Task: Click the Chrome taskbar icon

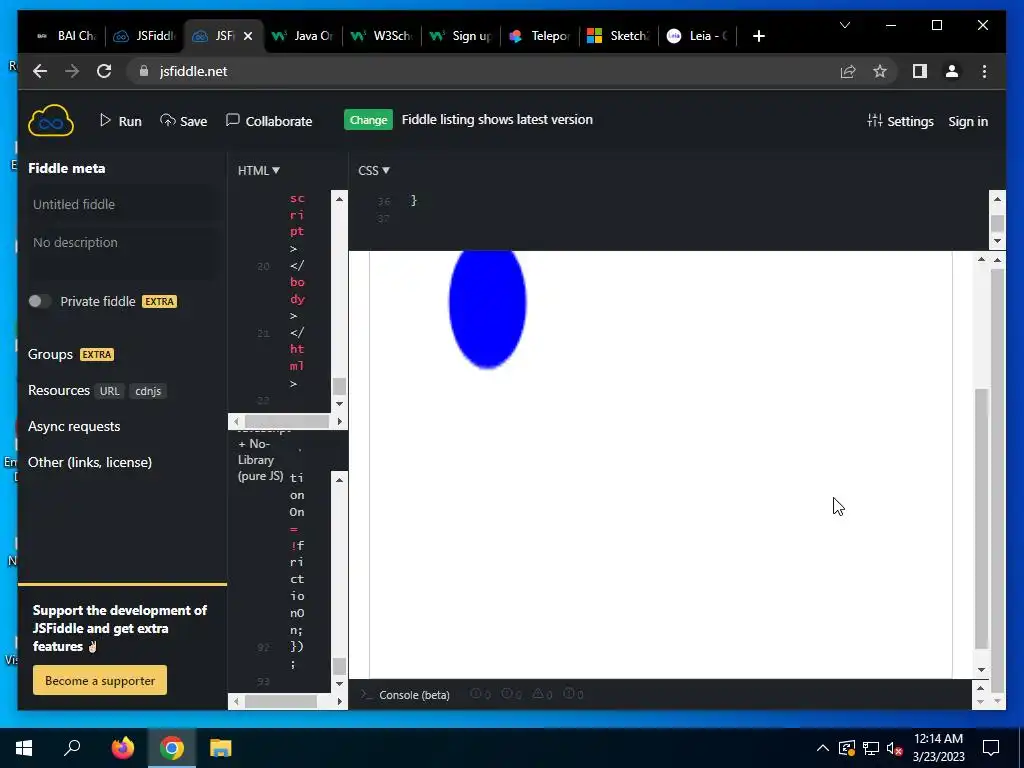Action: [x=171, y=748]
